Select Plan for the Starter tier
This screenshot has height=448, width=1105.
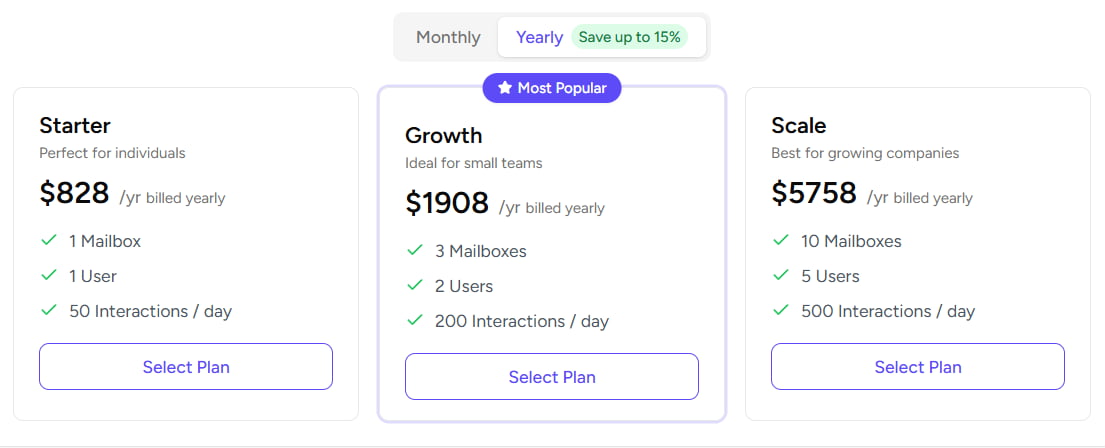[x=186, y=367]
